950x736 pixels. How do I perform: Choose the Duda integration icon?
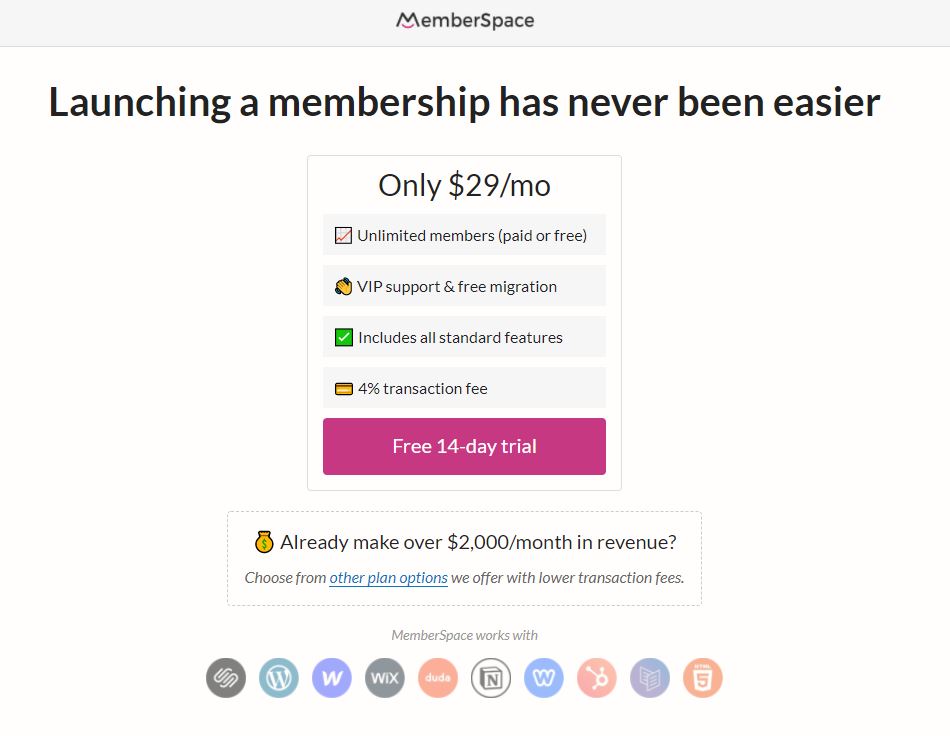[438, 678]
